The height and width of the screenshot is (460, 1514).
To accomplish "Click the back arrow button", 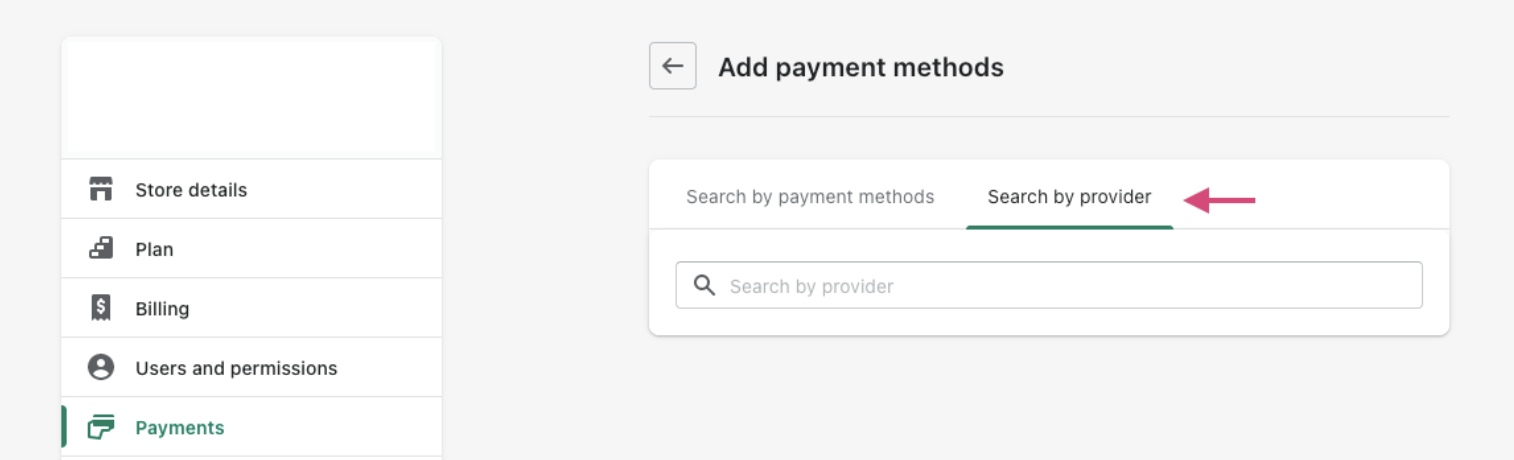I will tap(672, 66).
